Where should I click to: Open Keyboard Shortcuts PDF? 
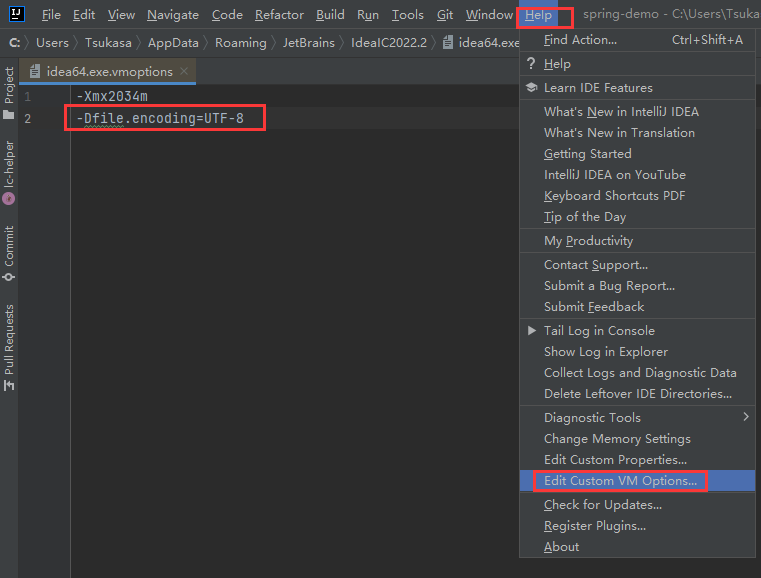637,196
